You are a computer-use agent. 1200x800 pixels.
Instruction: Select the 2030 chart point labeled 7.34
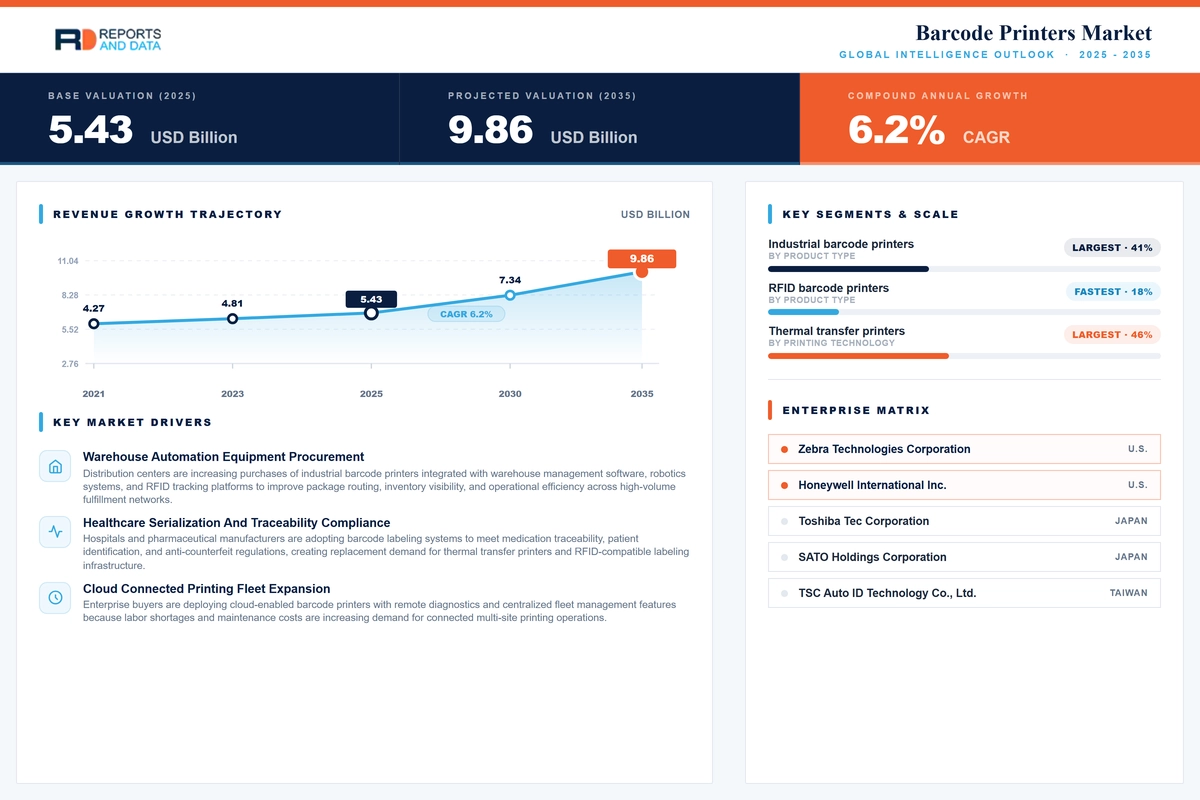click(510, 295)
